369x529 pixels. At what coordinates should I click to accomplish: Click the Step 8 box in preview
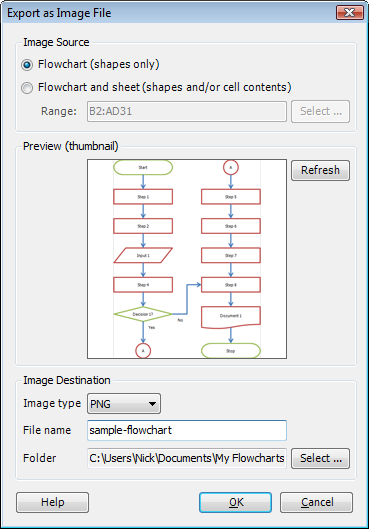231,285
